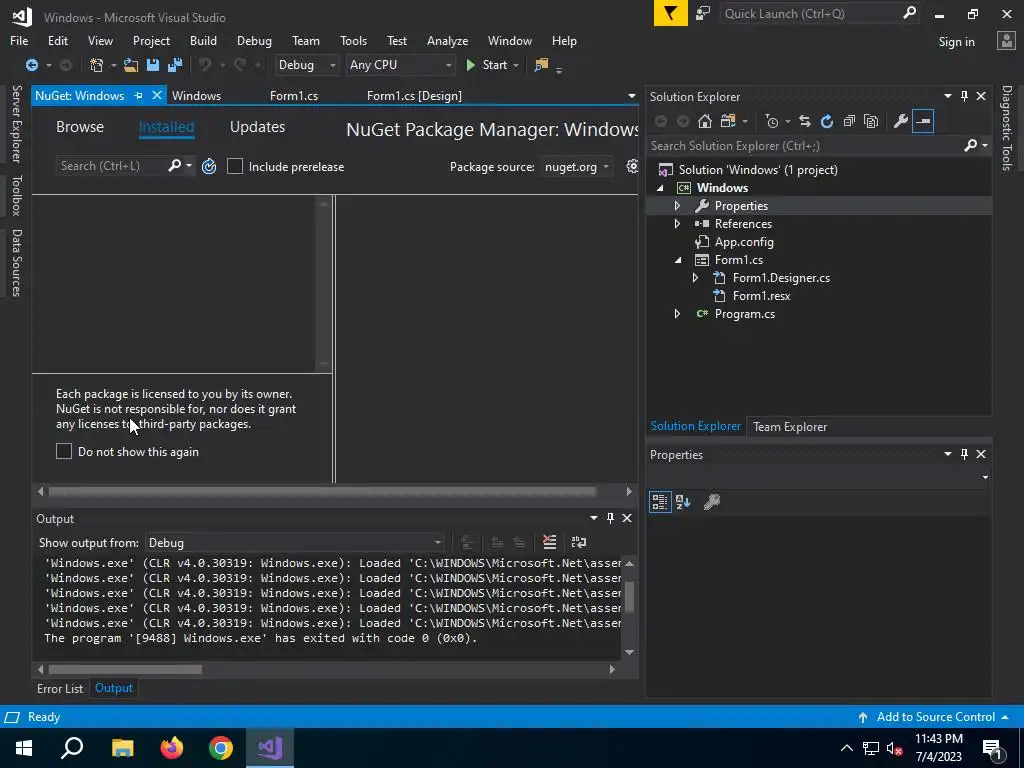The width and height of the screenshot is (1024, 768).
Task: Expand the Form1.Designer.cs node
Action: 696,278
